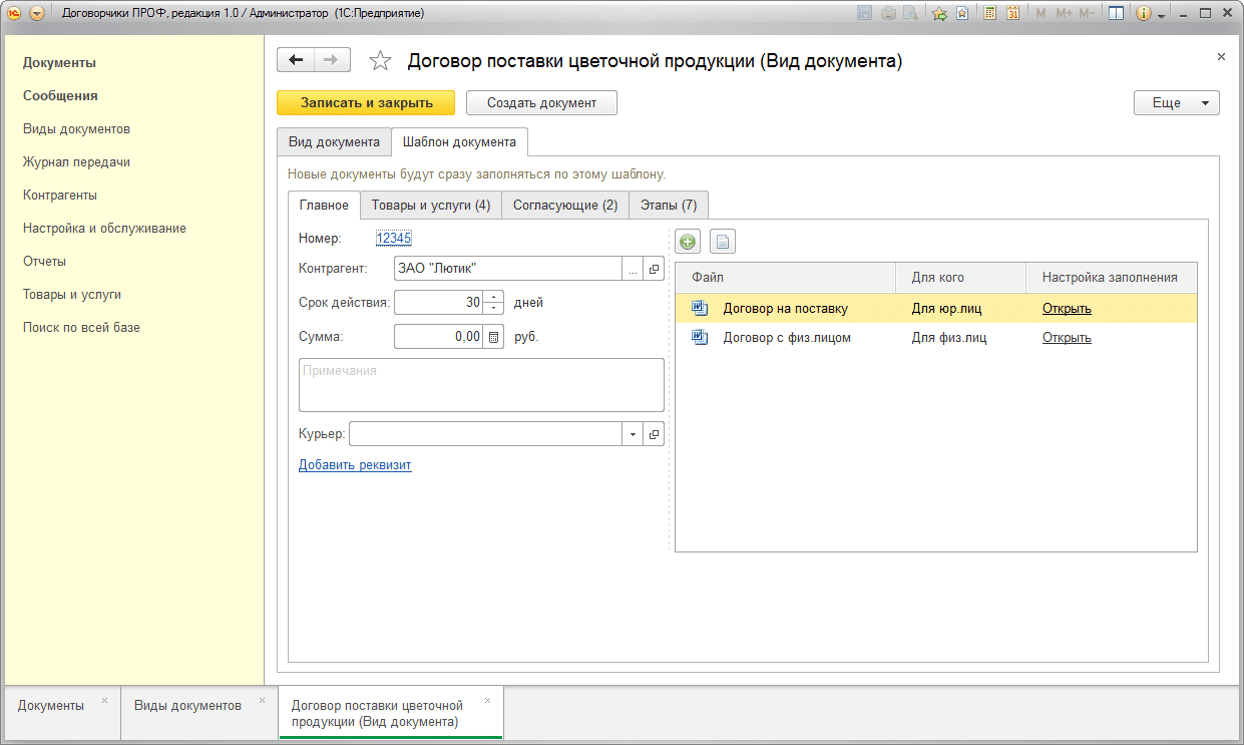Click the open-form icon next to Контрагент field

(655, 269)
